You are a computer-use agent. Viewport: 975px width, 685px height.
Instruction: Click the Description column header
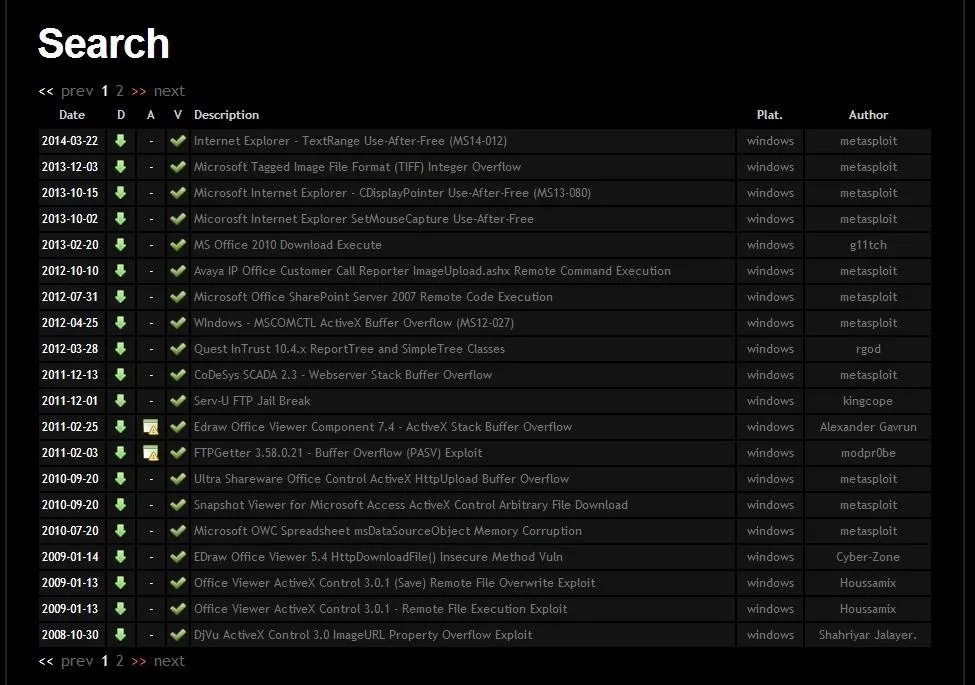pos(226,115)
